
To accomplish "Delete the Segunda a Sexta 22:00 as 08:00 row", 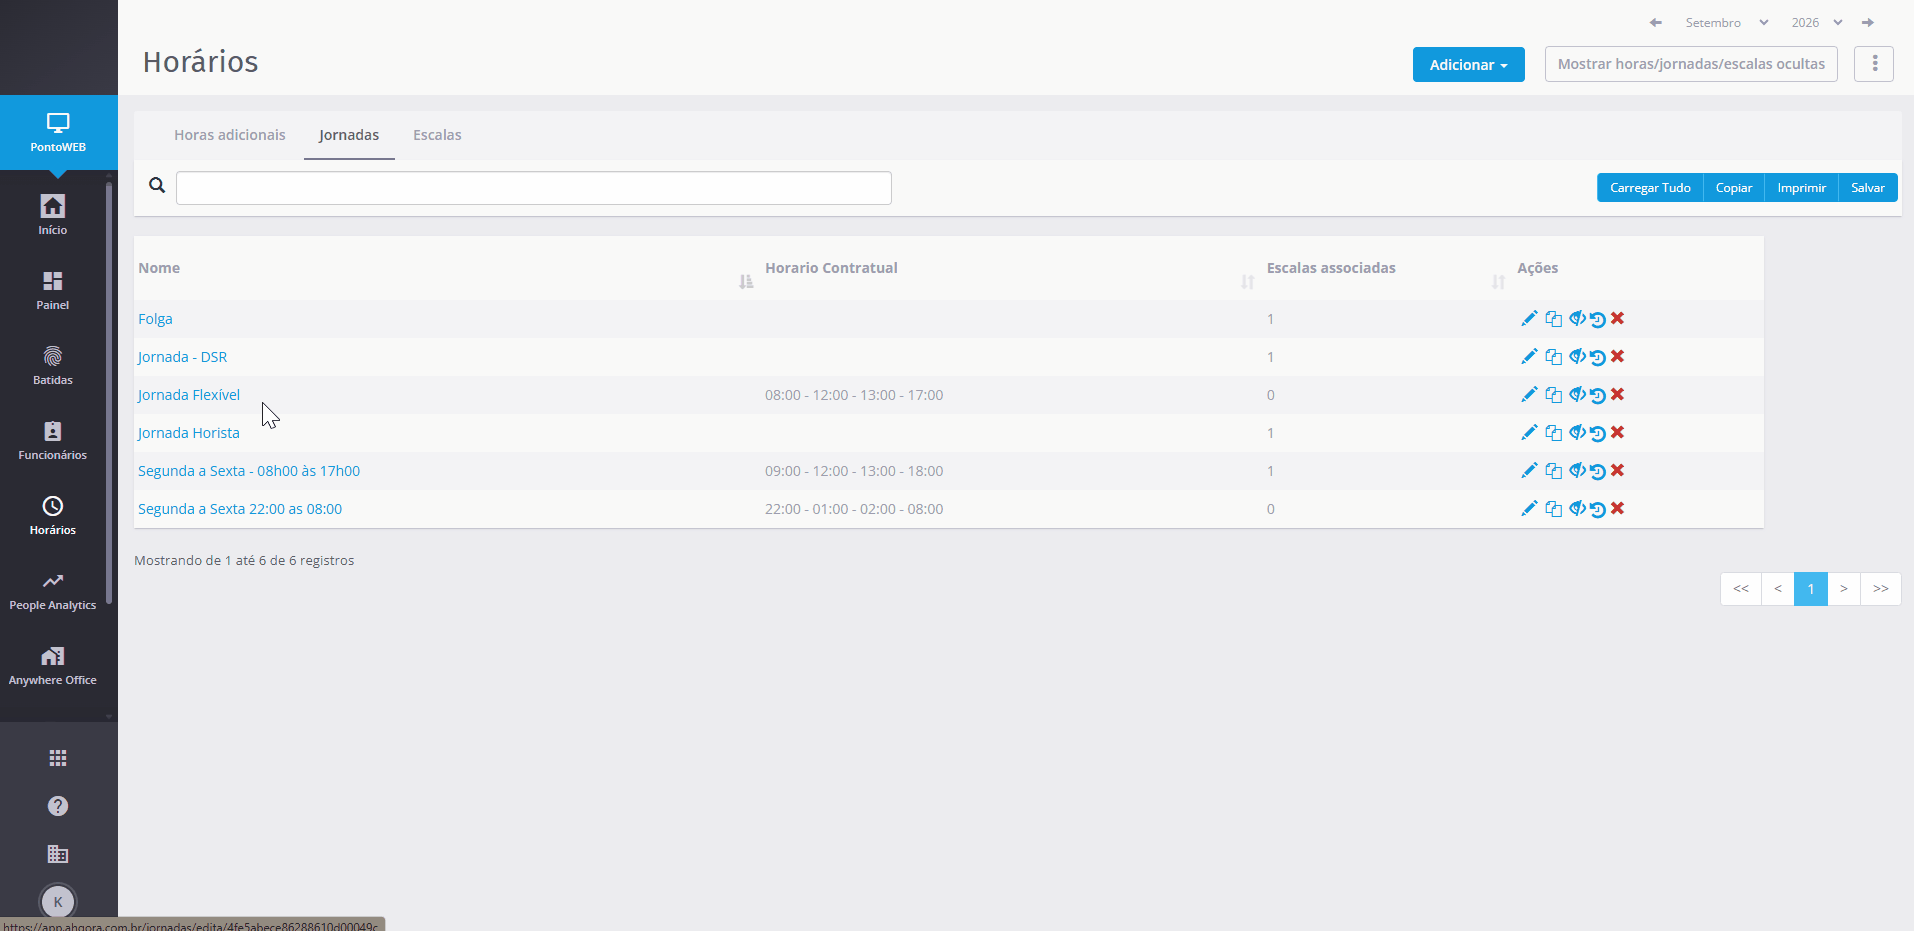I will click(1617, 509).
